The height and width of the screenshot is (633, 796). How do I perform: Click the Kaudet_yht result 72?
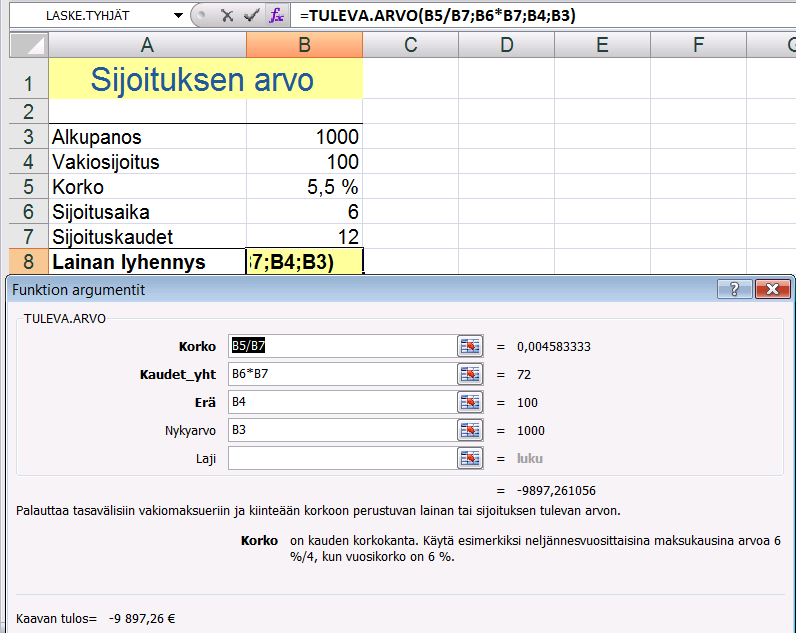[523, 375]
